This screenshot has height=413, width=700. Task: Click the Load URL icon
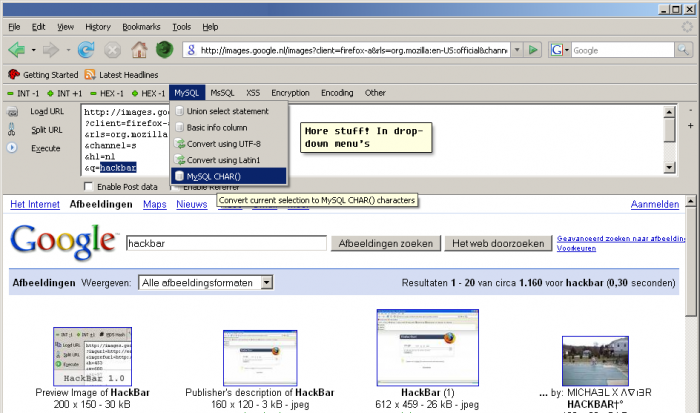point(12,112)
